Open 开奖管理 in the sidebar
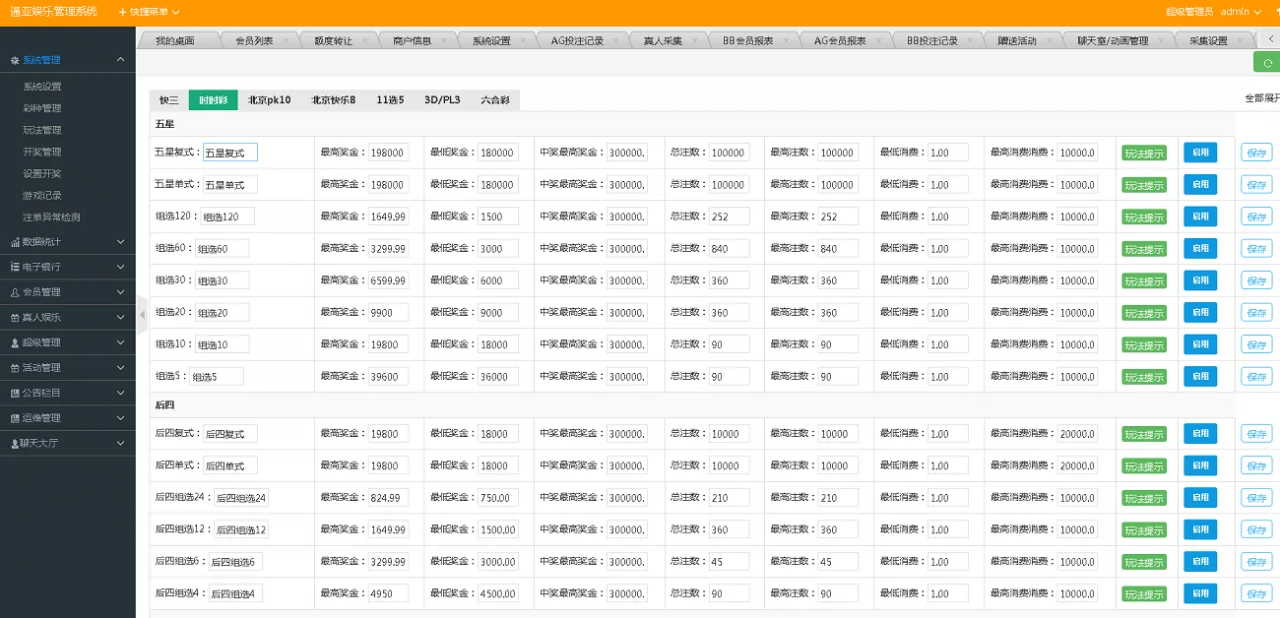Viewport: 1280px width, 618px height. pyautogui.click(x=42, y=152)
